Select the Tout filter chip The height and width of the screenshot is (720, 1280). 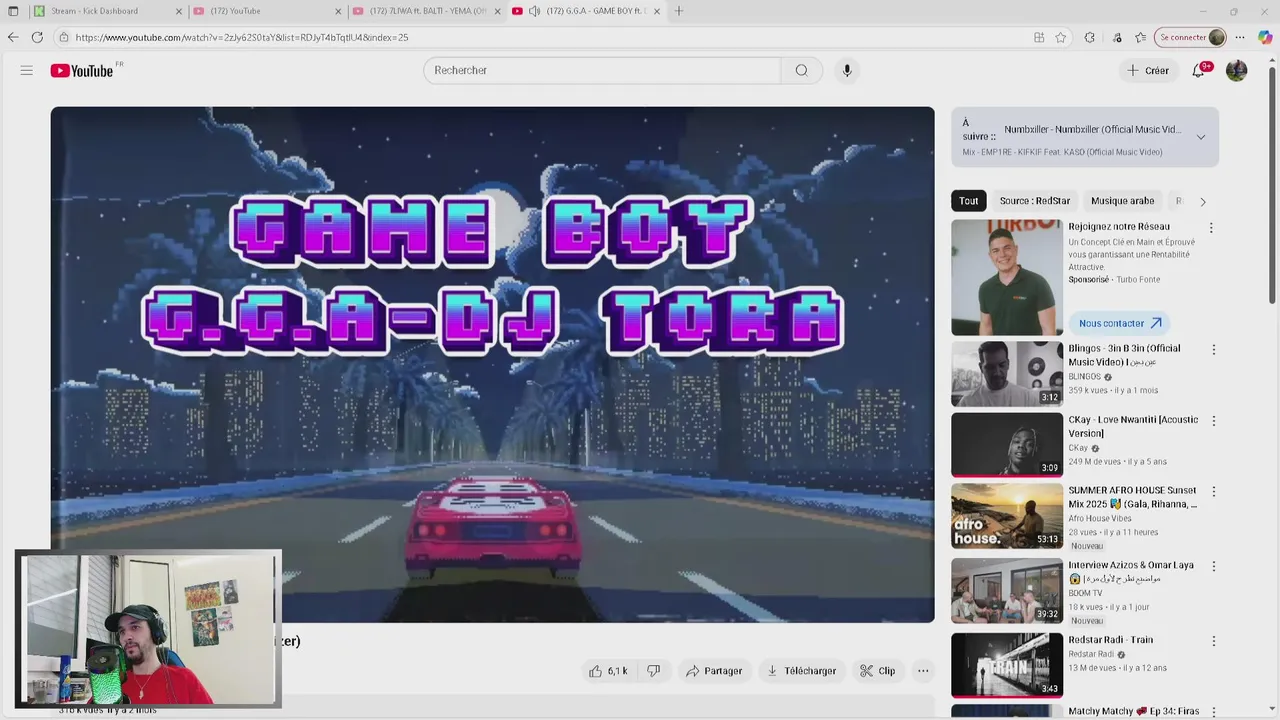point(969,201)
